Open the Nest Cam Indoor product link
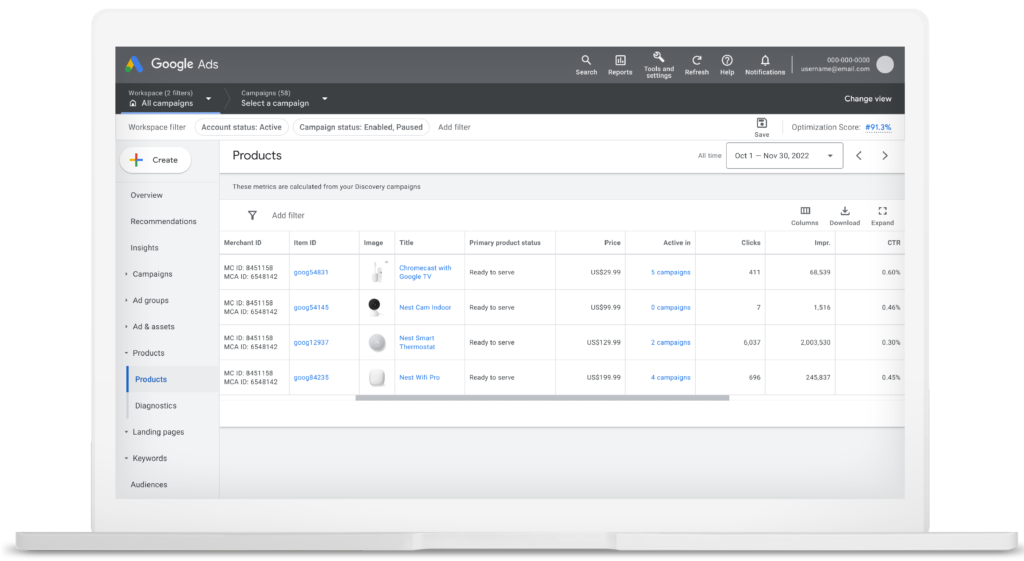Viewport: 1024px width, 561px height. tap(424, 307)
